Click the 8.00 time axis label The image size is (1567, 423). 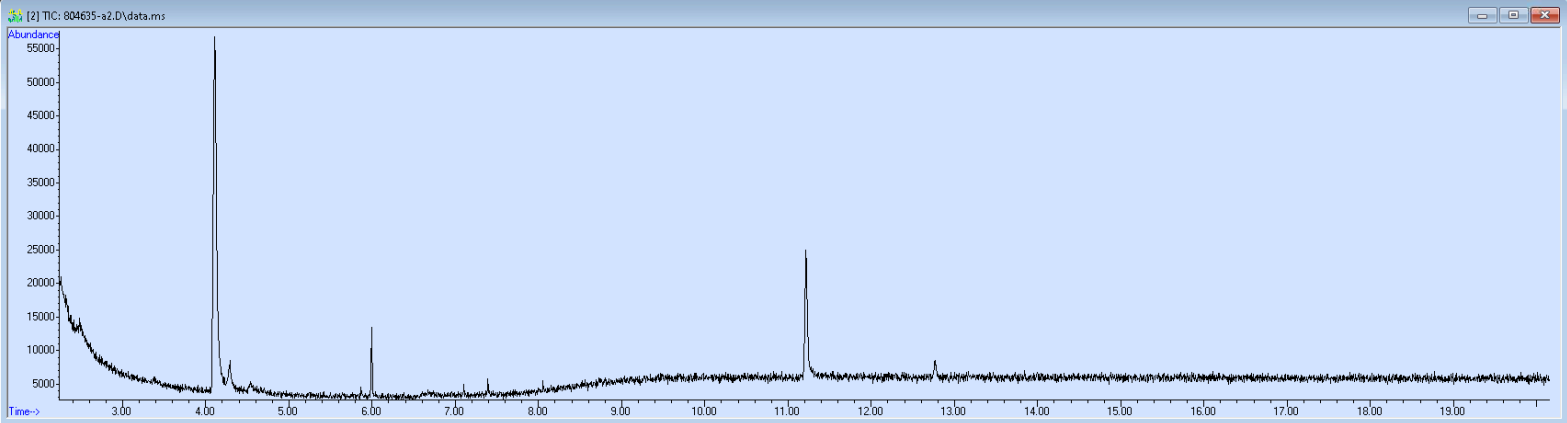point(537,411)
